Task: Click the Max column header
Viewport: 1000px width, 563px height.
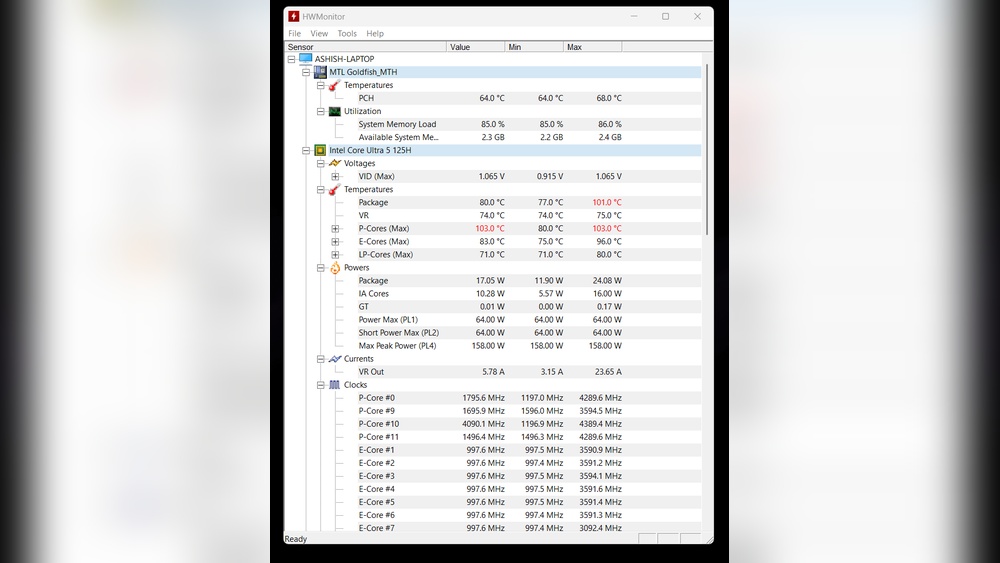Action: (x=593, y=47)
